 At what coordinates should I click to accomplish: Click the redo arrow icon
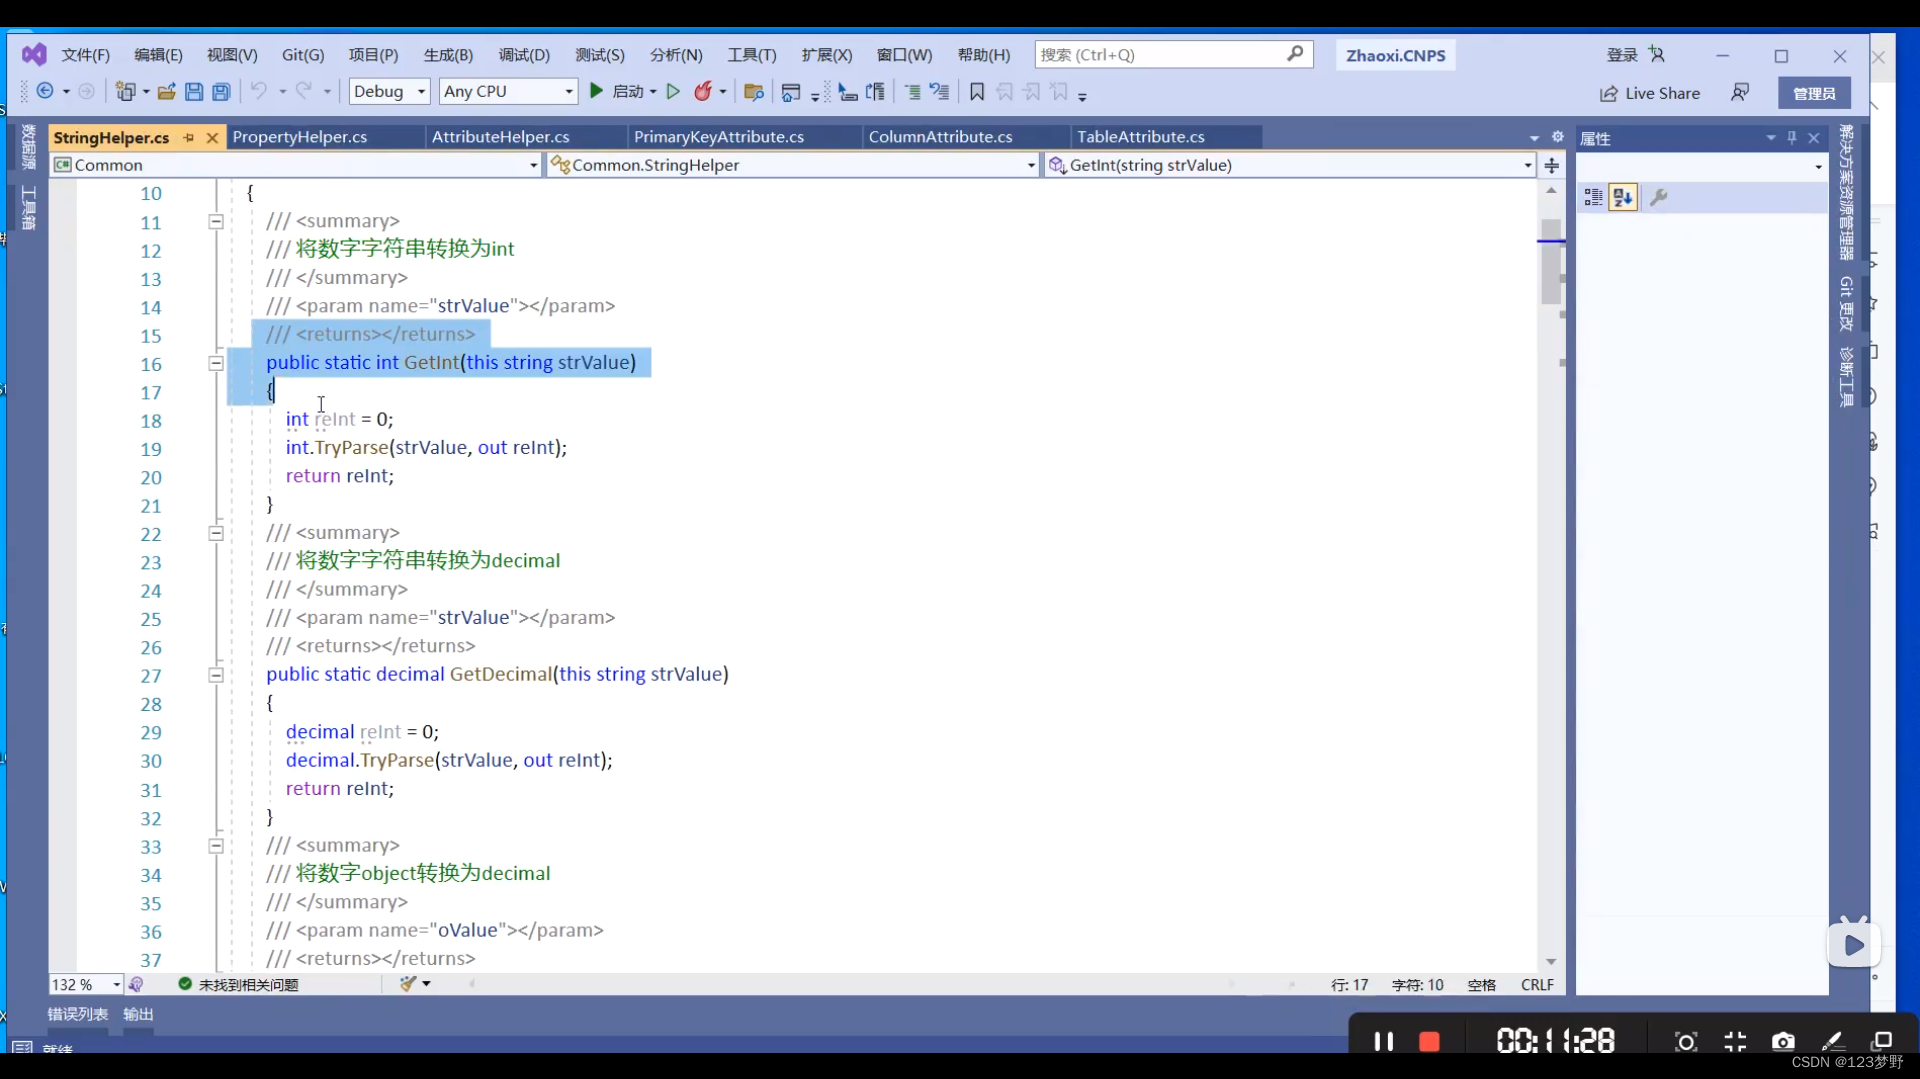(x=304, y=91)
